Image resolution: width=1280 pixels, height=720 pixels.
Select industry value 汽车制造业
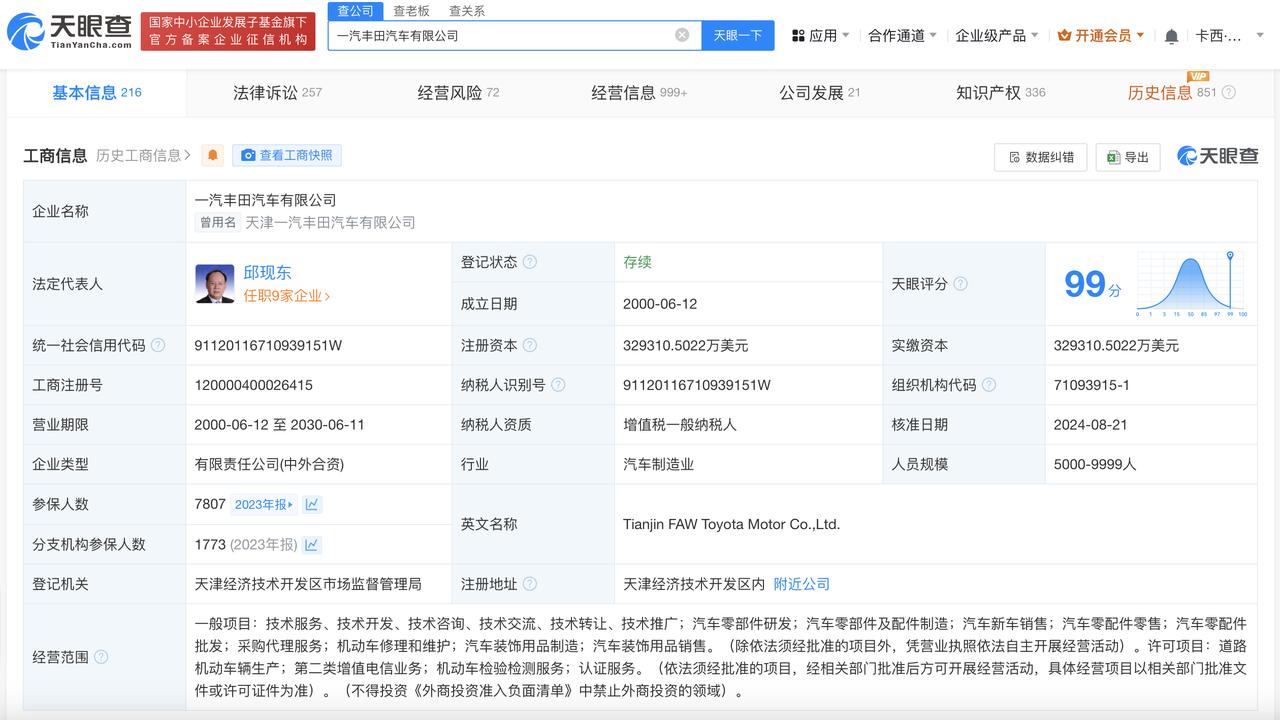[x=658, y=464]
